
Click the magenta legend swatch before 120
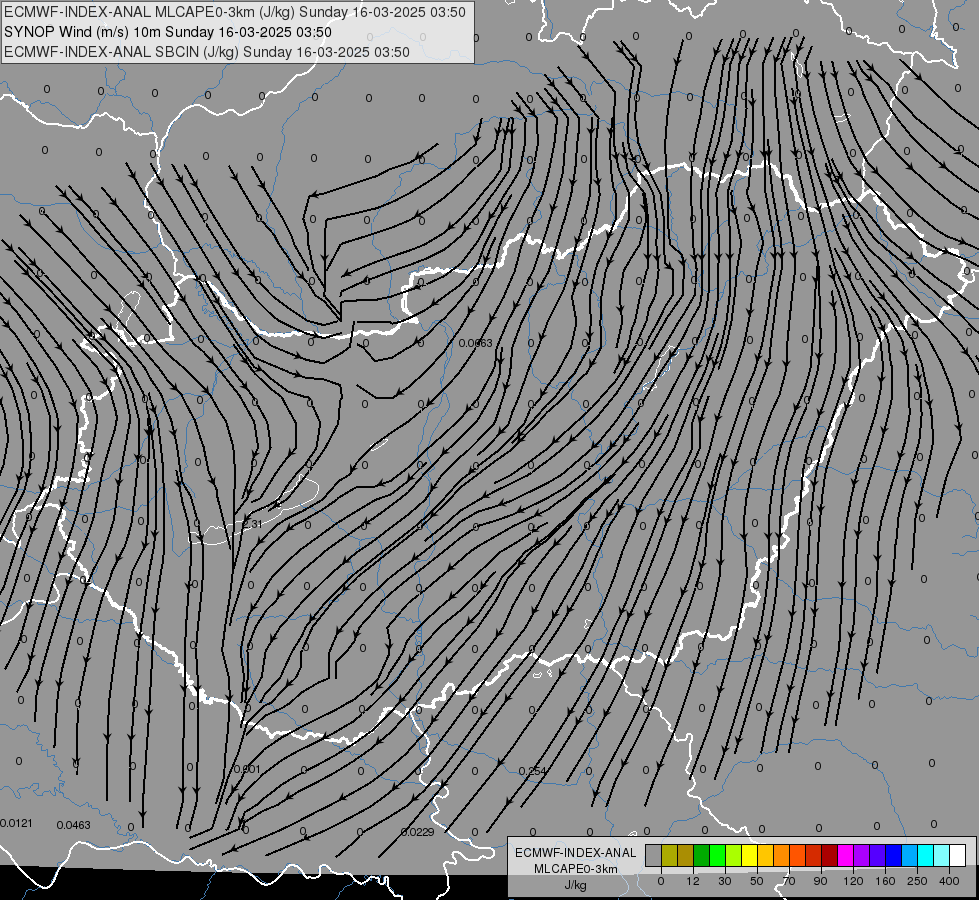tap(846, 855)
